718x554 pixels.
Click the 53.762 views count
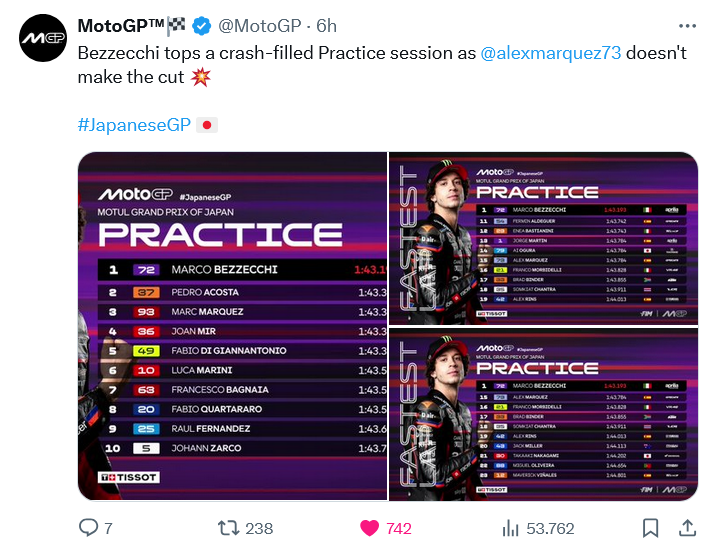pyautogui.click(x=551, y=528)
